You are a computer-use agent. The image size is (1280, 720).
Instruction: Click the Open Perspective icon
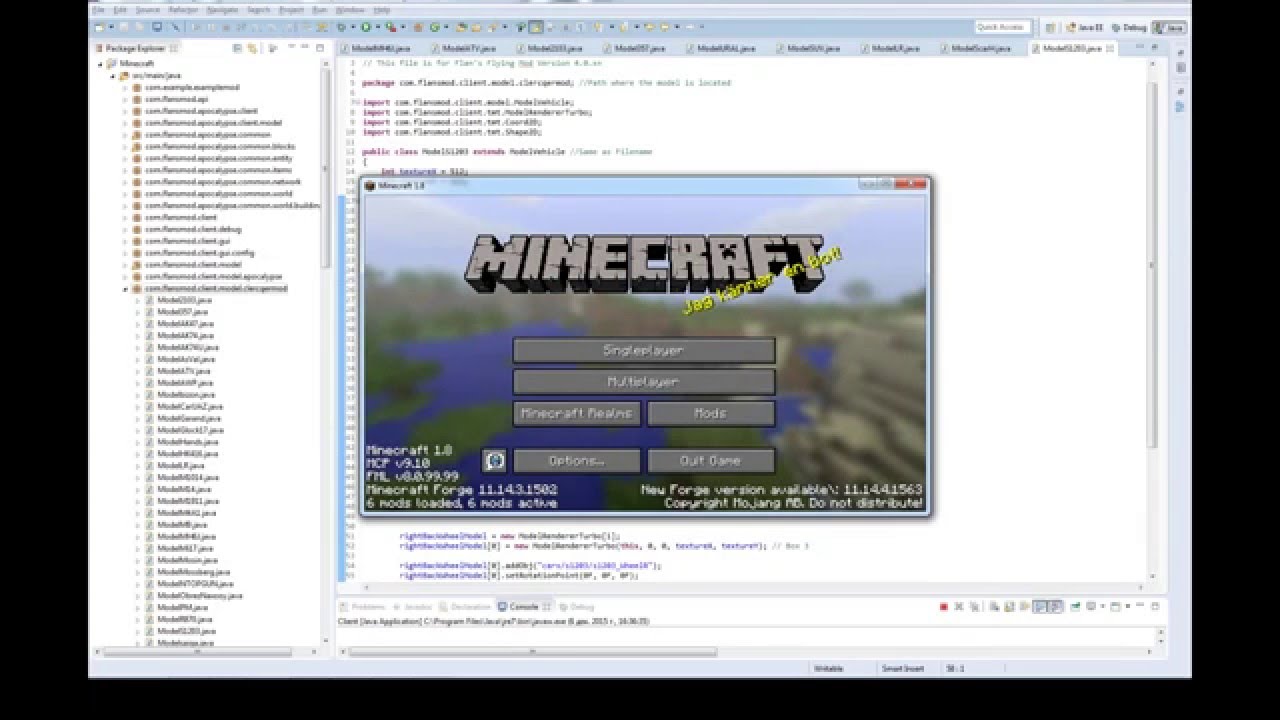1050,27
